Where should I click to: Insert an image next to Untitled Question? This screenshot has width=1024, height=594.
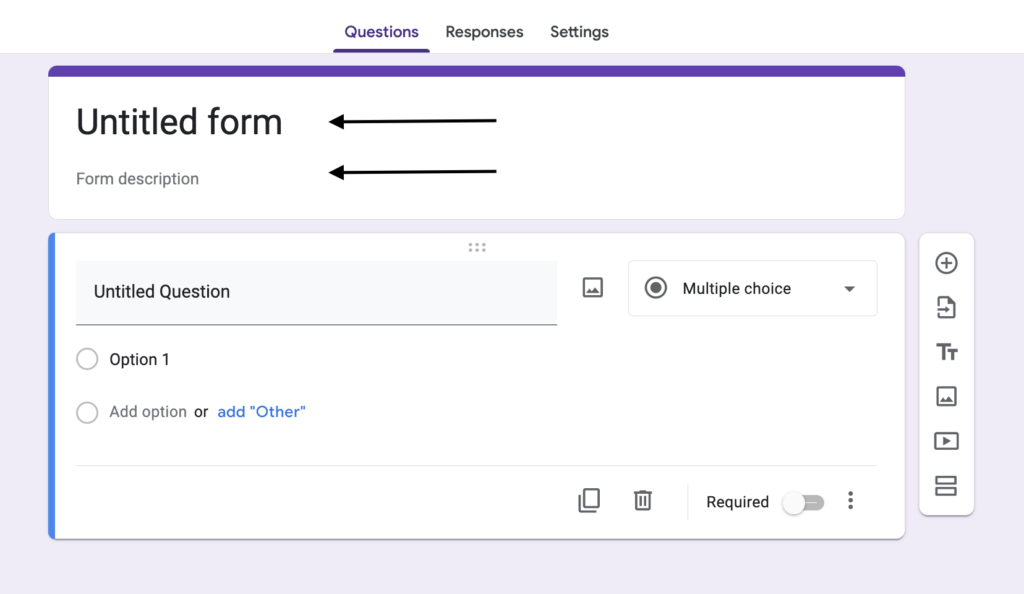coord(592,287)
